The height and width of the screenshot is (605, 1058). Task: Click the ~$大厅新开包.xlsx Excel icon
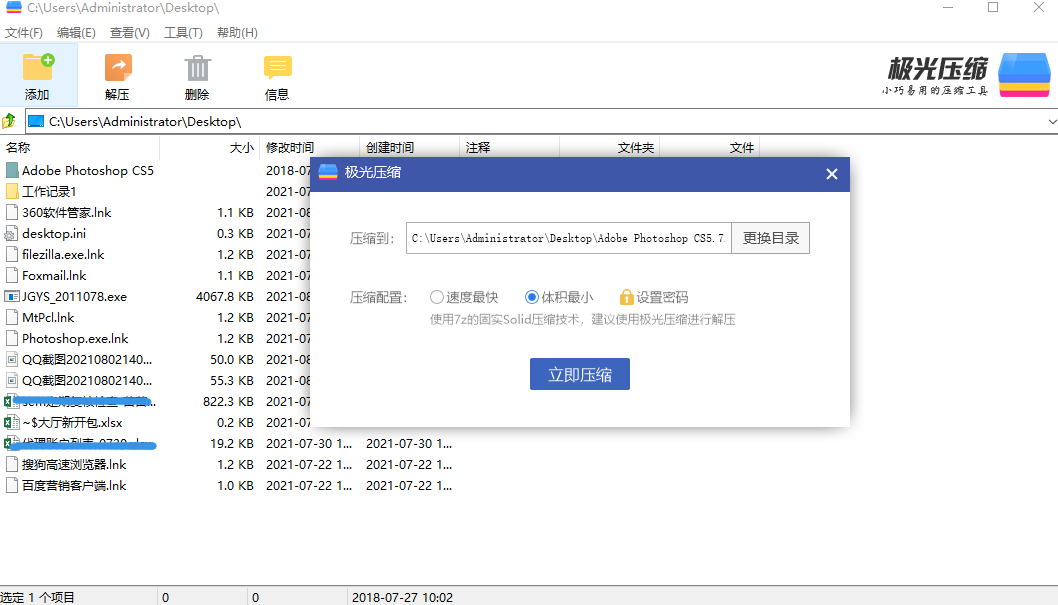click(x=11, y=423)
